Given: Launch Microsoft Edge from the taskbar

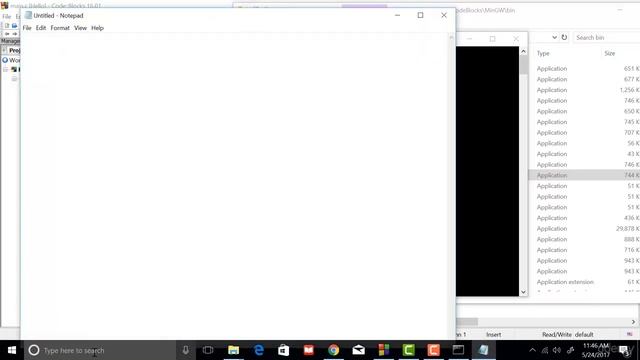Looking at the screenshot, I should pos(258,350).
